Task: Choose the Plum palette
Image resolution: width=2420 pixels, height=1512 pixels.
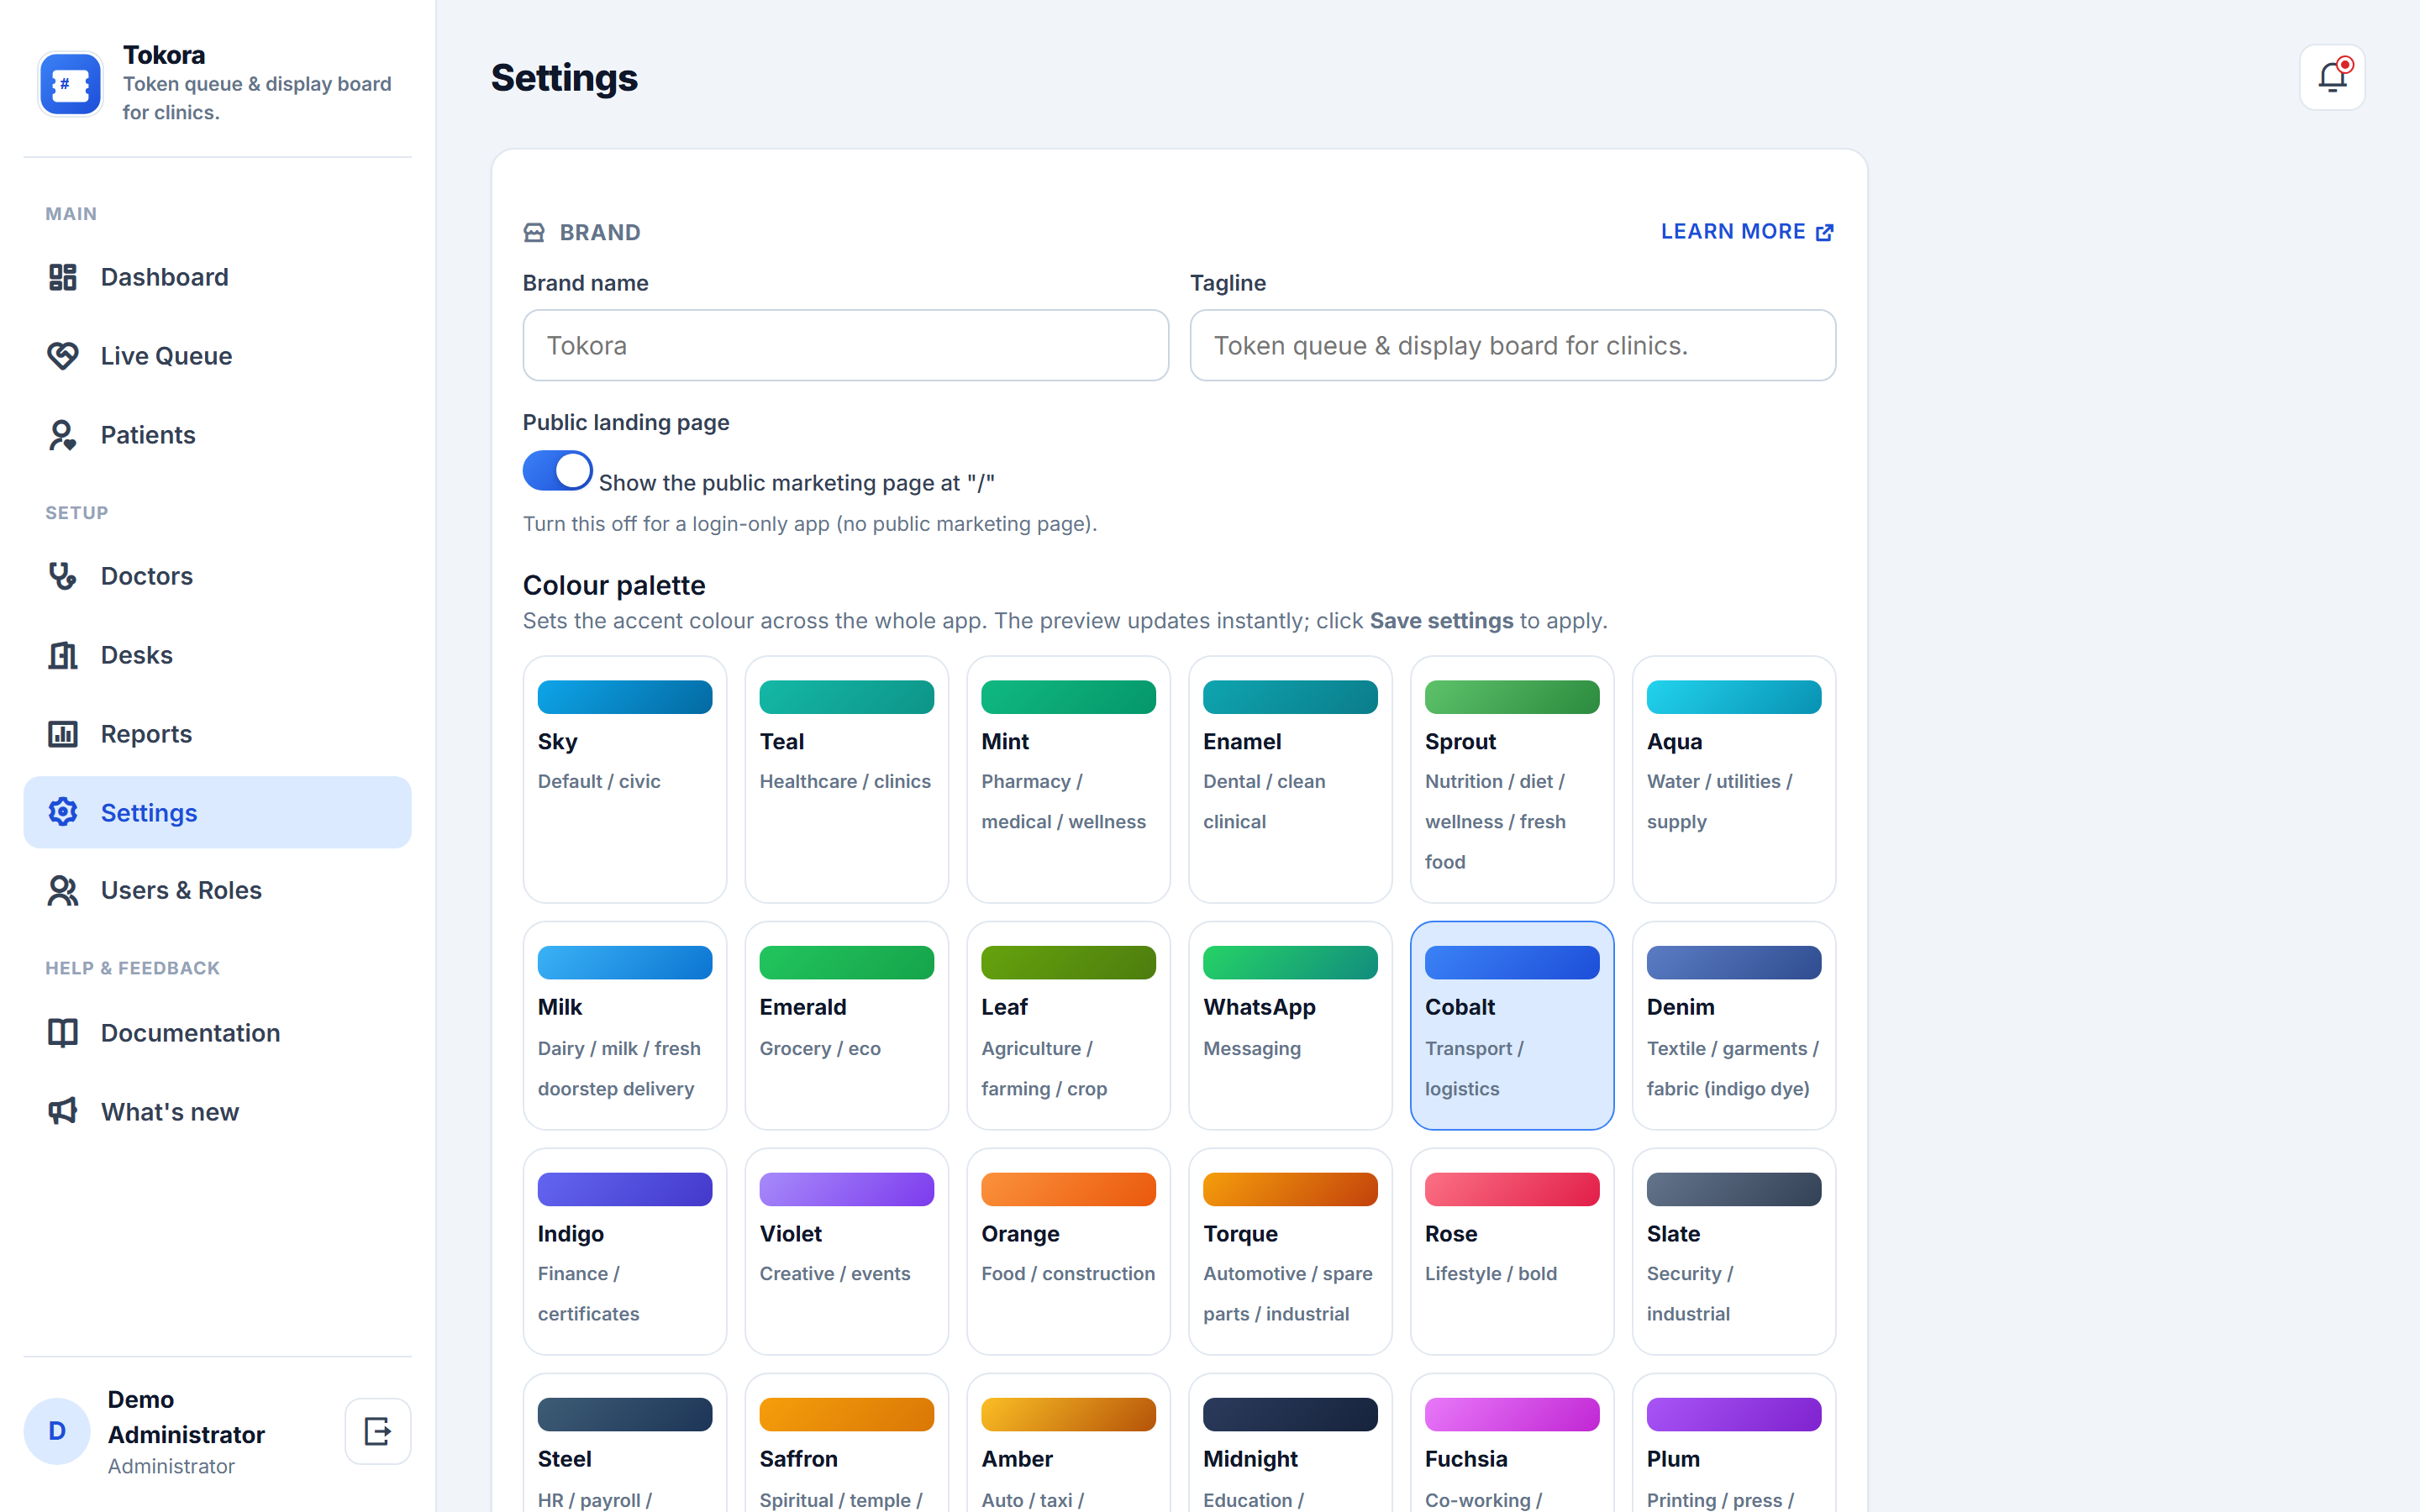Action: click(x=1735, y=1443)
